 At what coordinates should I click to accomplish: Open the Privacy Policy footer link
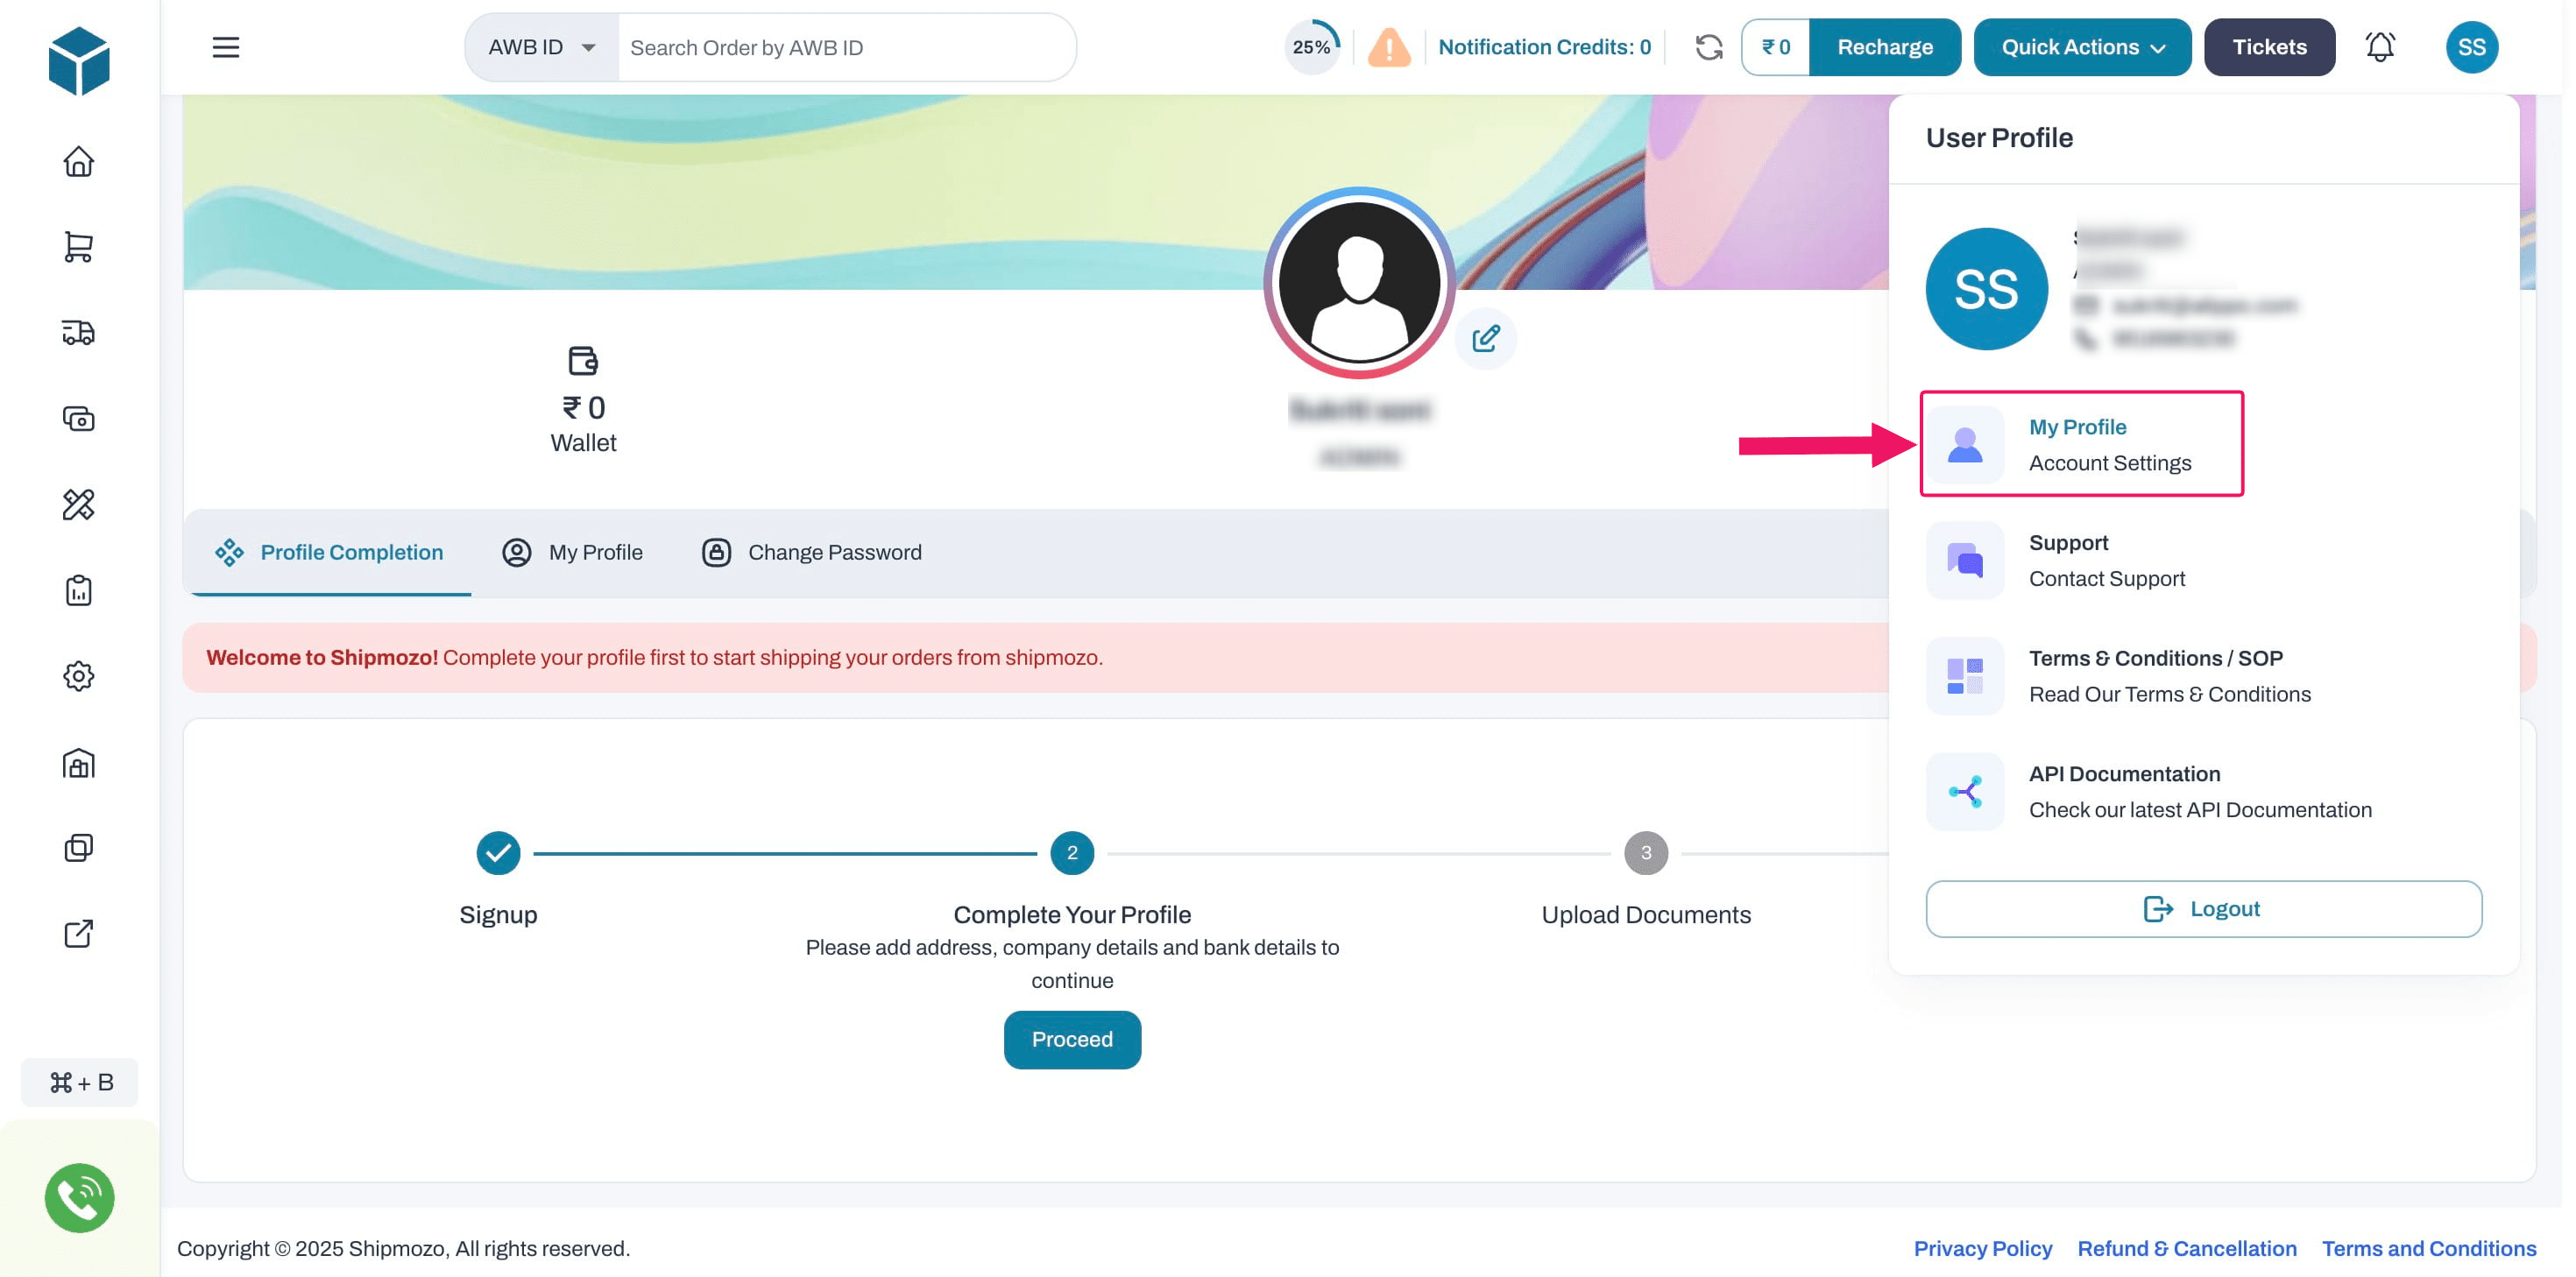pyautogui.click(x=1982, y=1248)
